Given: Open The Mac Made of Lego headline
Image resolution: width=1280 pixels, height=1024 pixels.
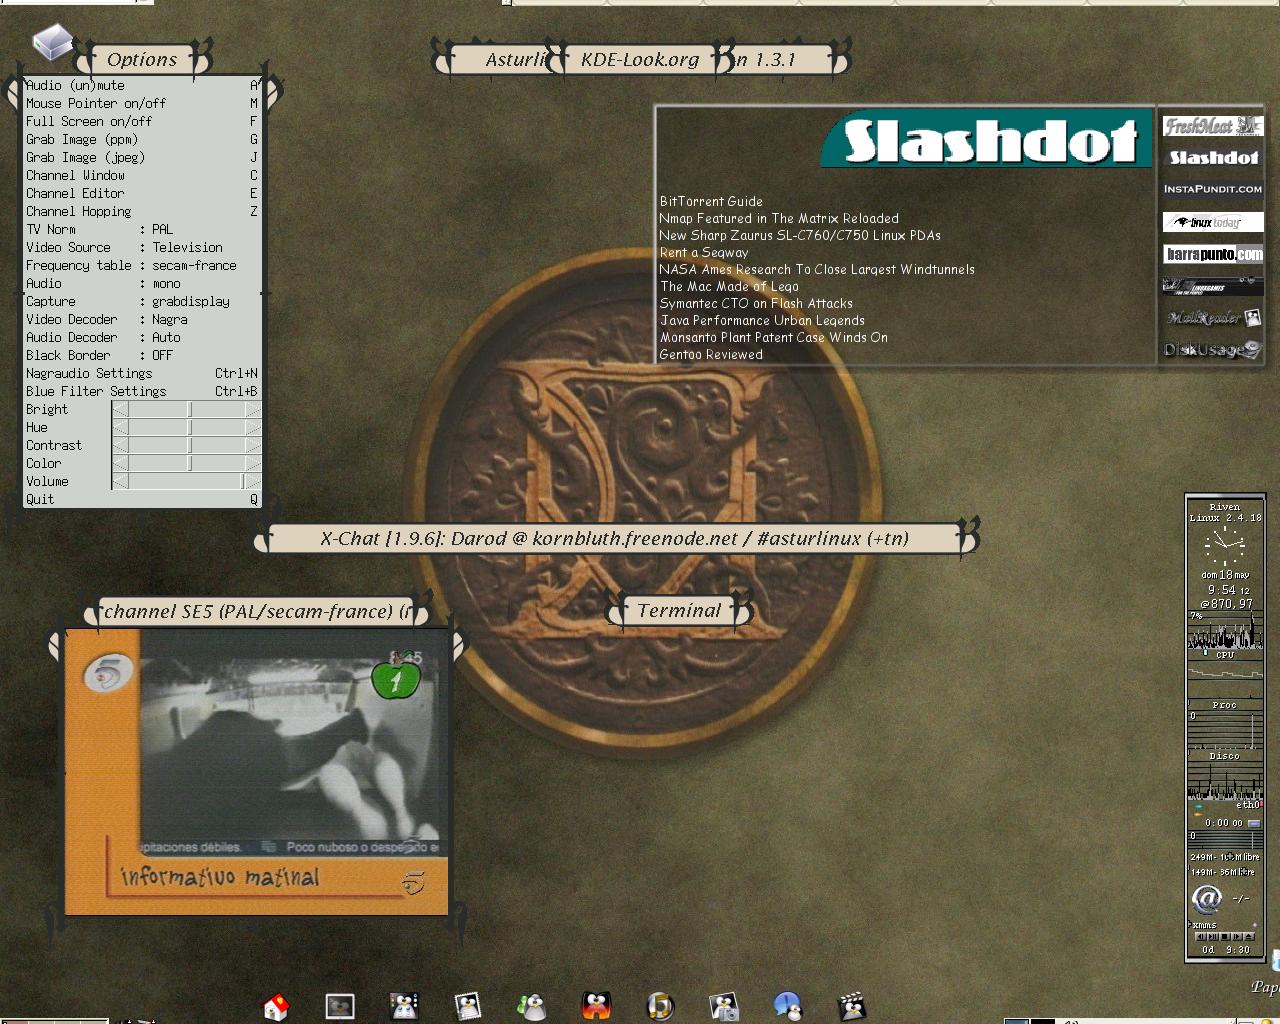Looking at the screenshot, I should 729,287.
